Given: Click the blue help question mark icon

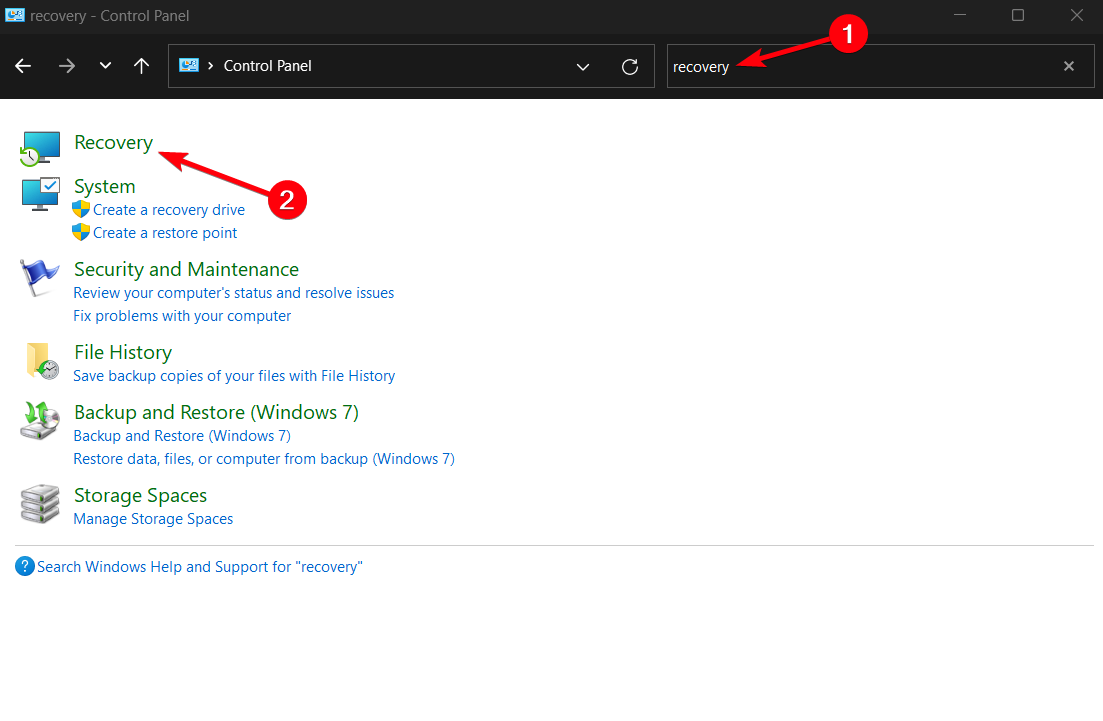Looking at the screenshot, I should coord(25,566).
